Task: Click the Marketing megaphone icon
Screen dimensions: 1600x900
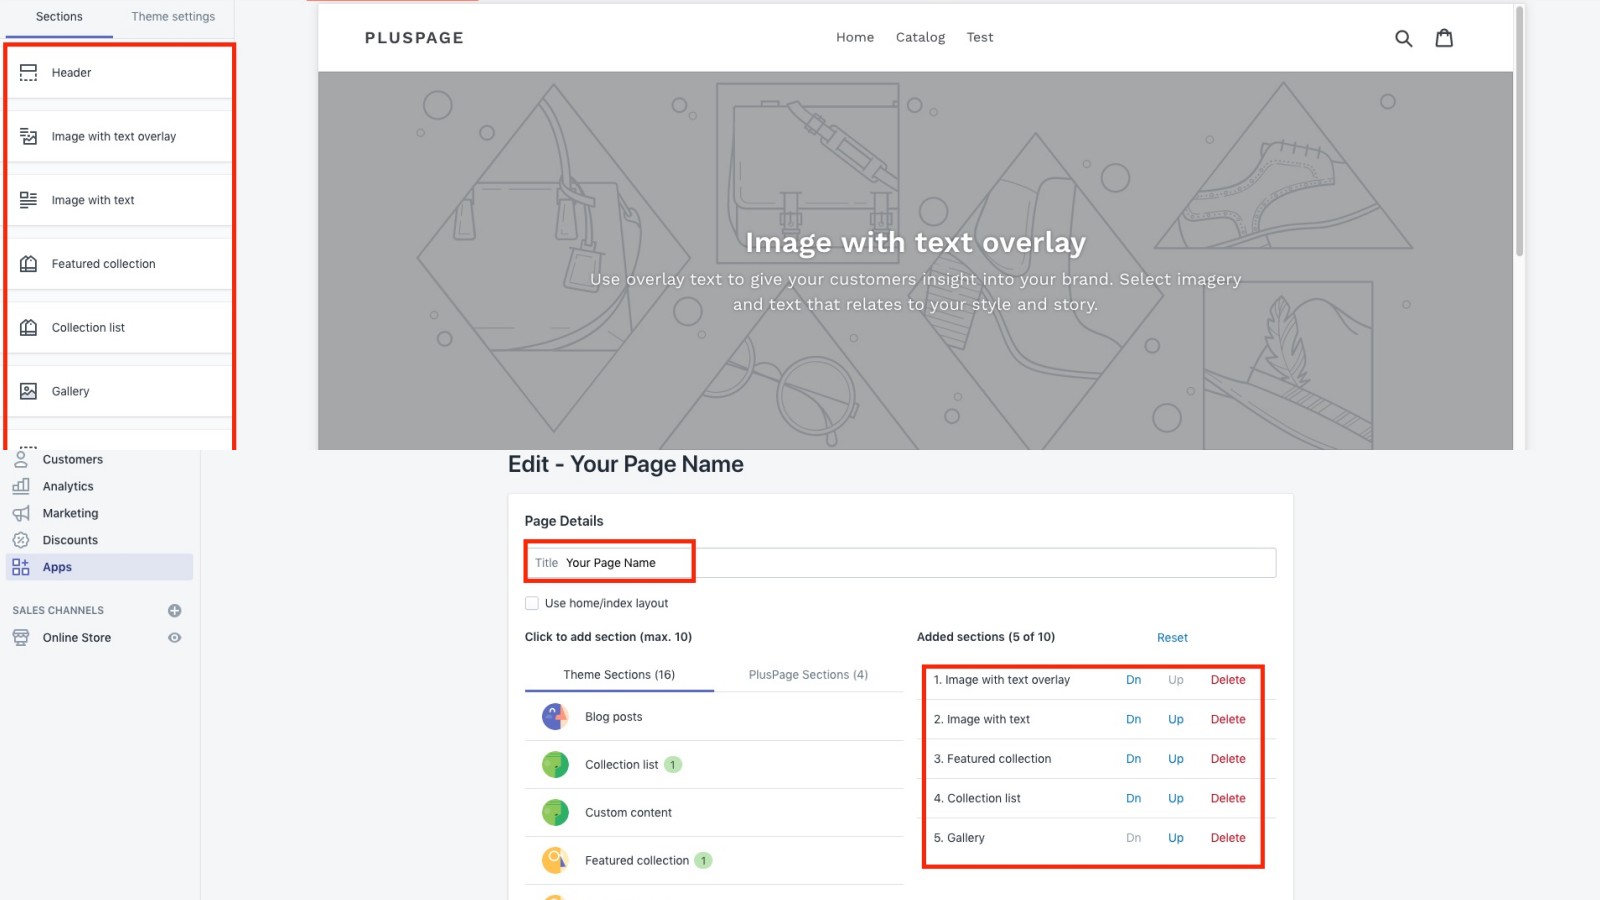Action: point(21,513)
